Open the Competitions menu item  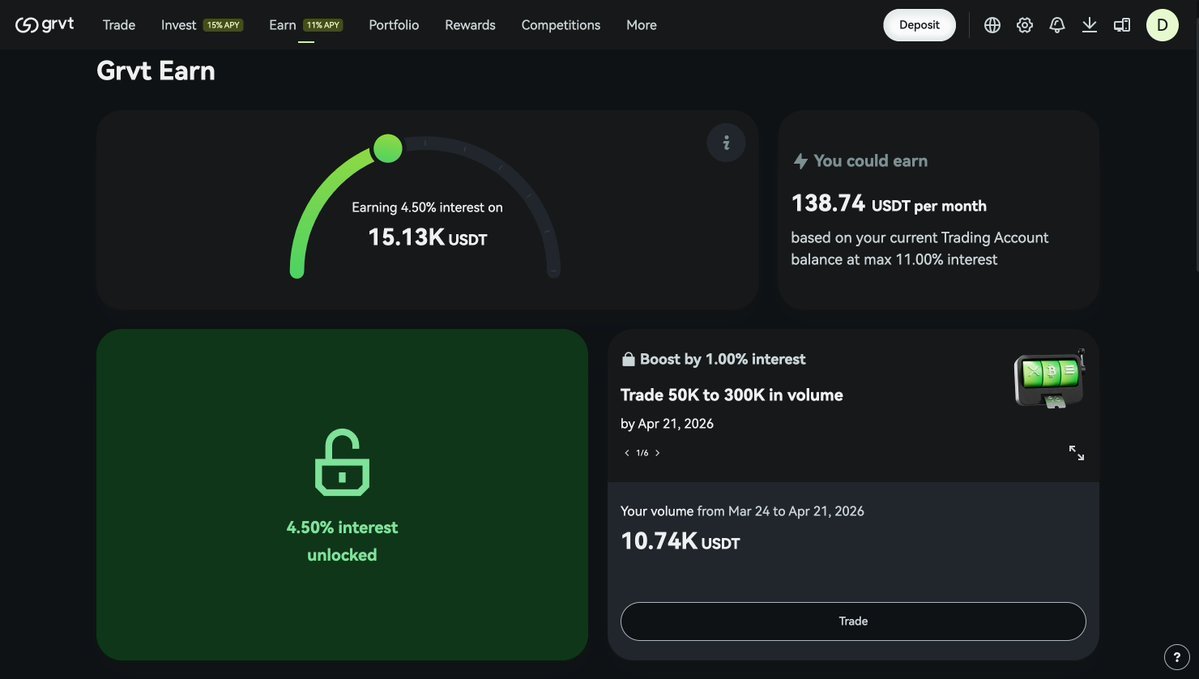pos(561,25)
